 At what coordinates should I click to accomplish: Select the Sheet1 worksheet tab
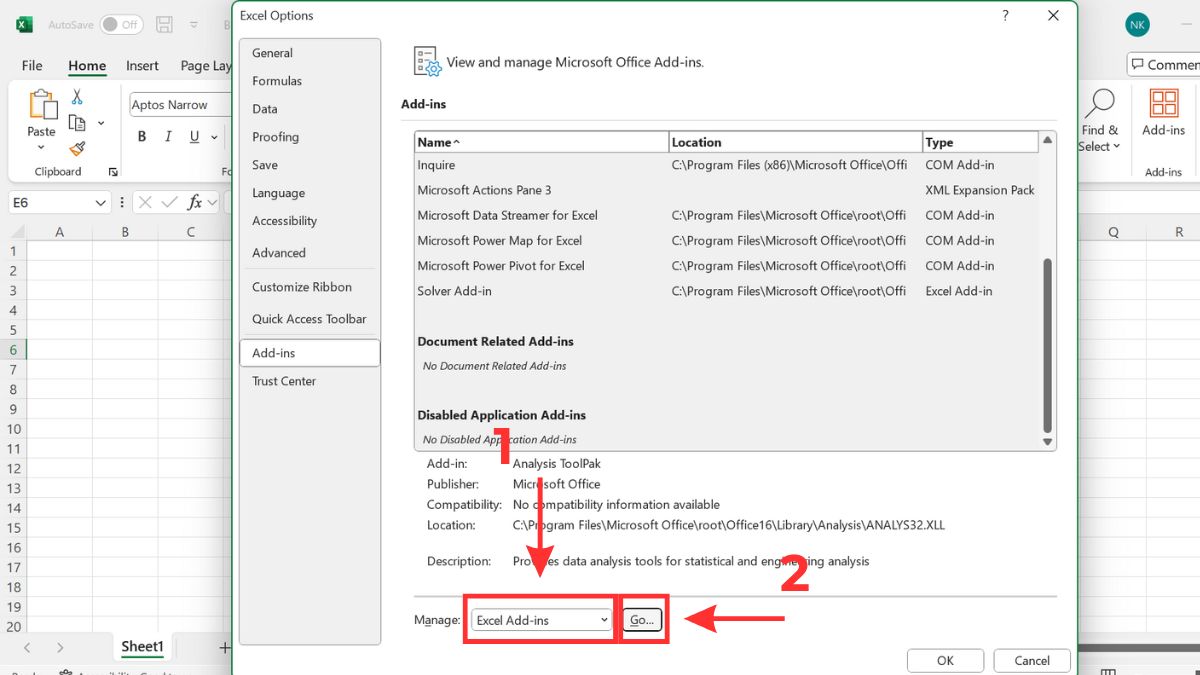pos(142,646)
